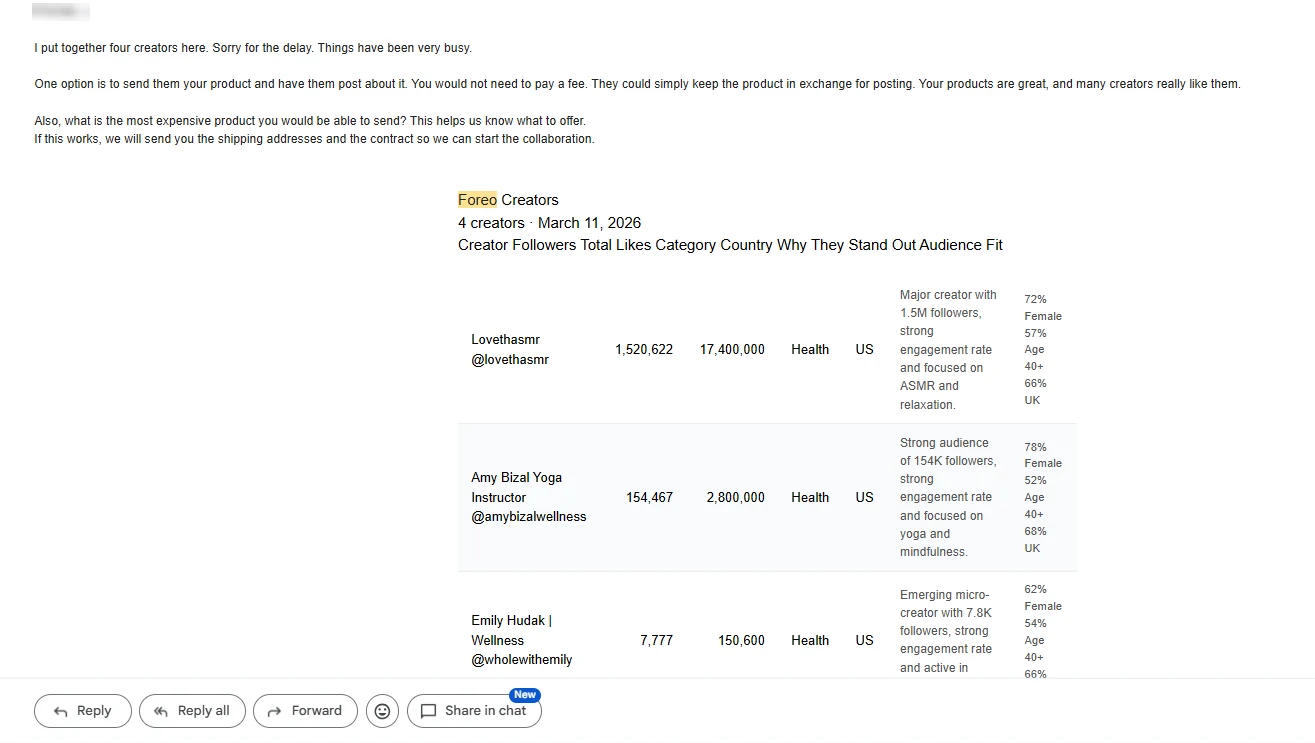Click the blurred sender name
1315x743 pixels.
coord(60,12)
